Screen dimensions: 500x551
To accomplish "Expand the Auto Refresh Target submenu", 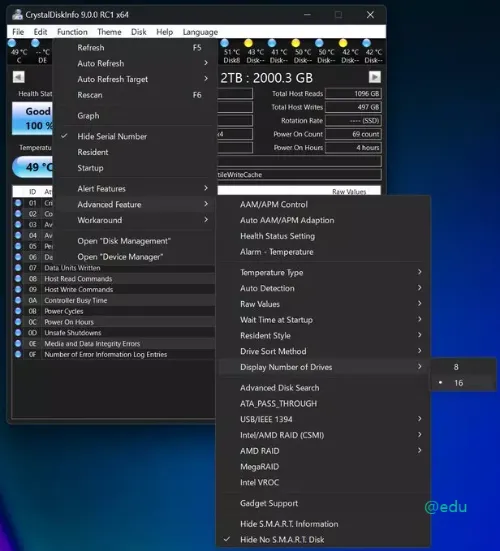I will coord(135,79).
